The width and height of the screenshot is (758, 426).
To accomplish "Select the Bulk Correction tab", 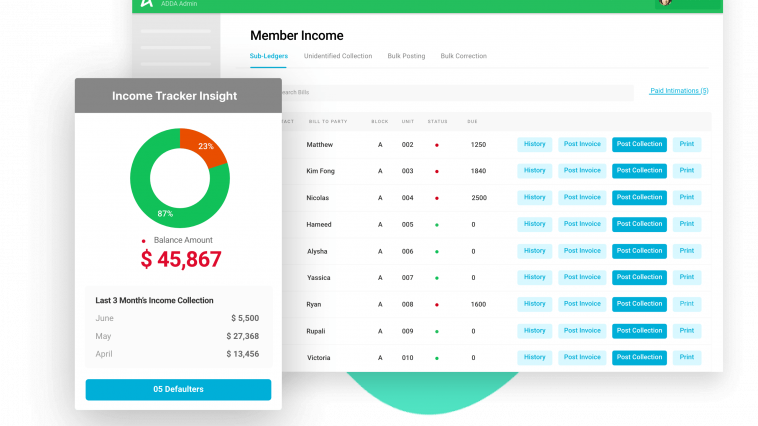I will point(463,56).
